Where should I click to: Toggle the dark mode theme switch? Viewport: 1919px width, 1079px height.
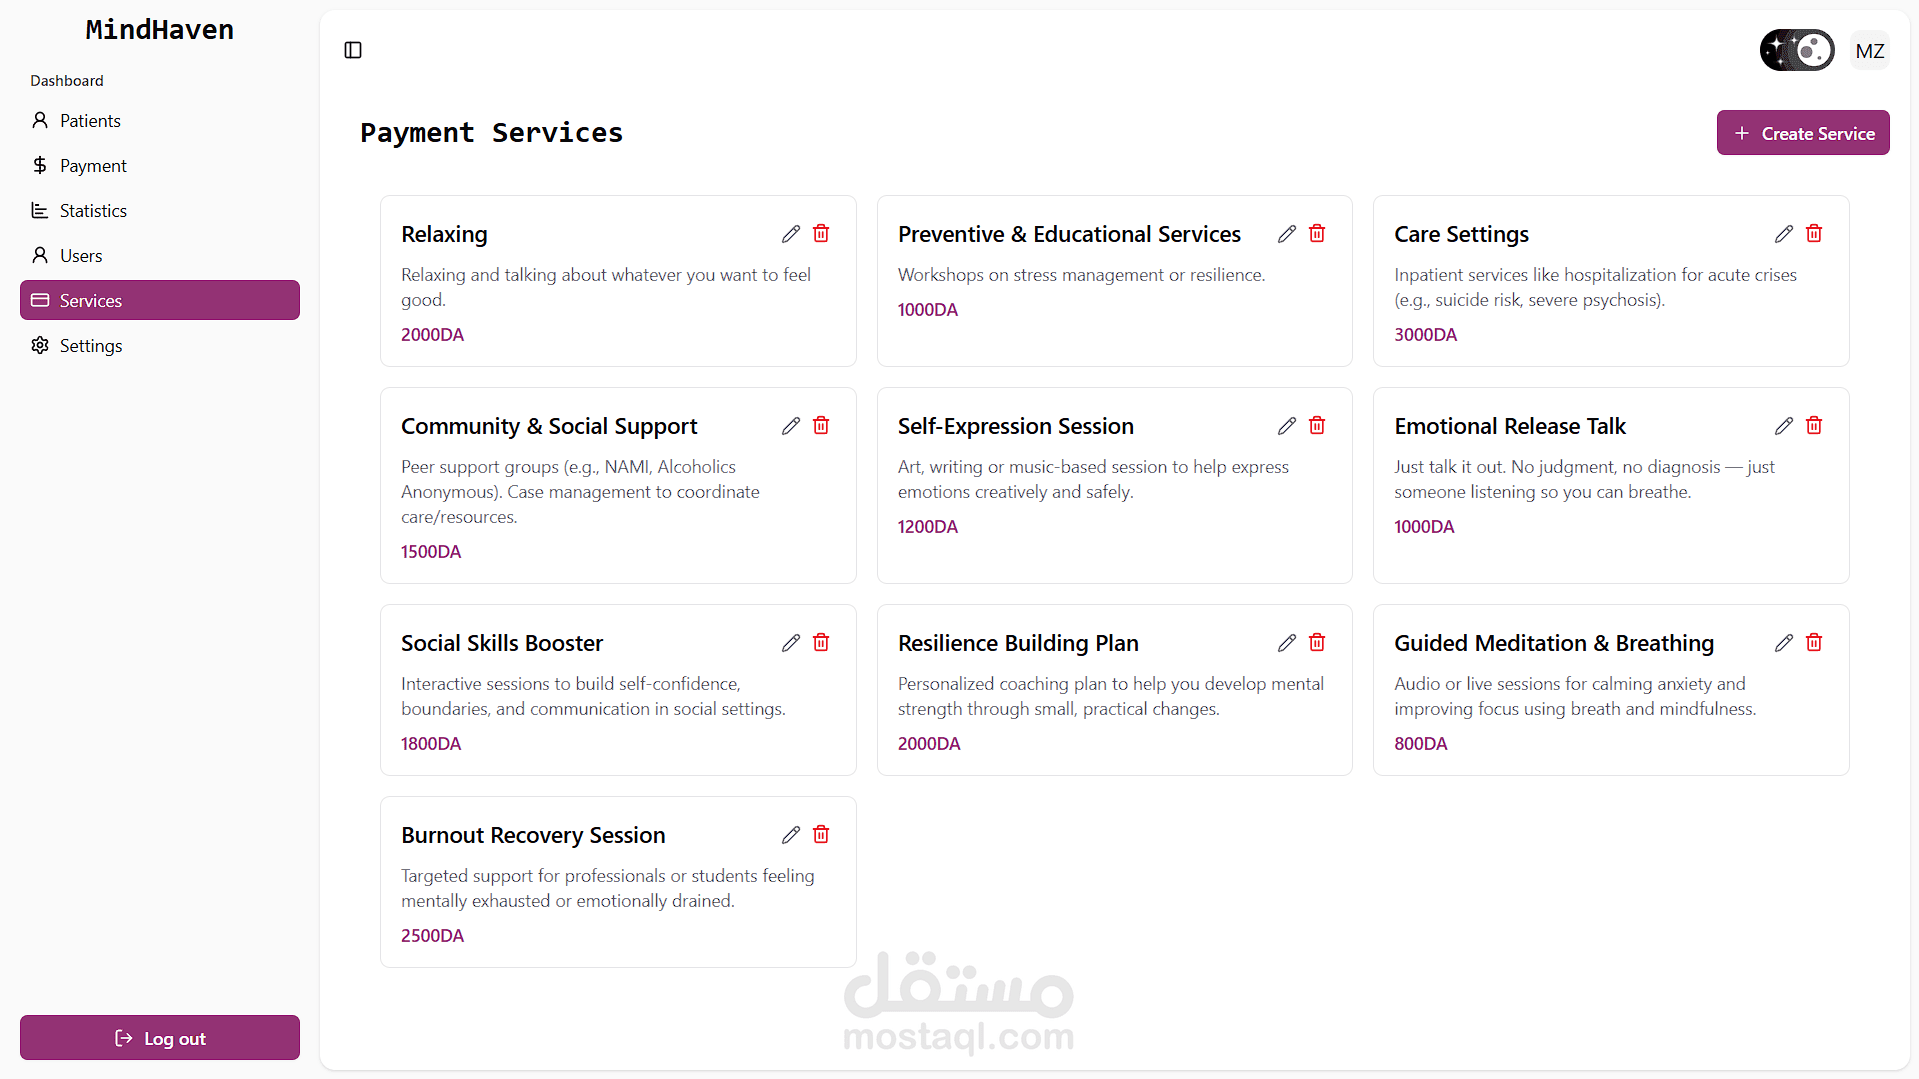tap(1797, 50)
